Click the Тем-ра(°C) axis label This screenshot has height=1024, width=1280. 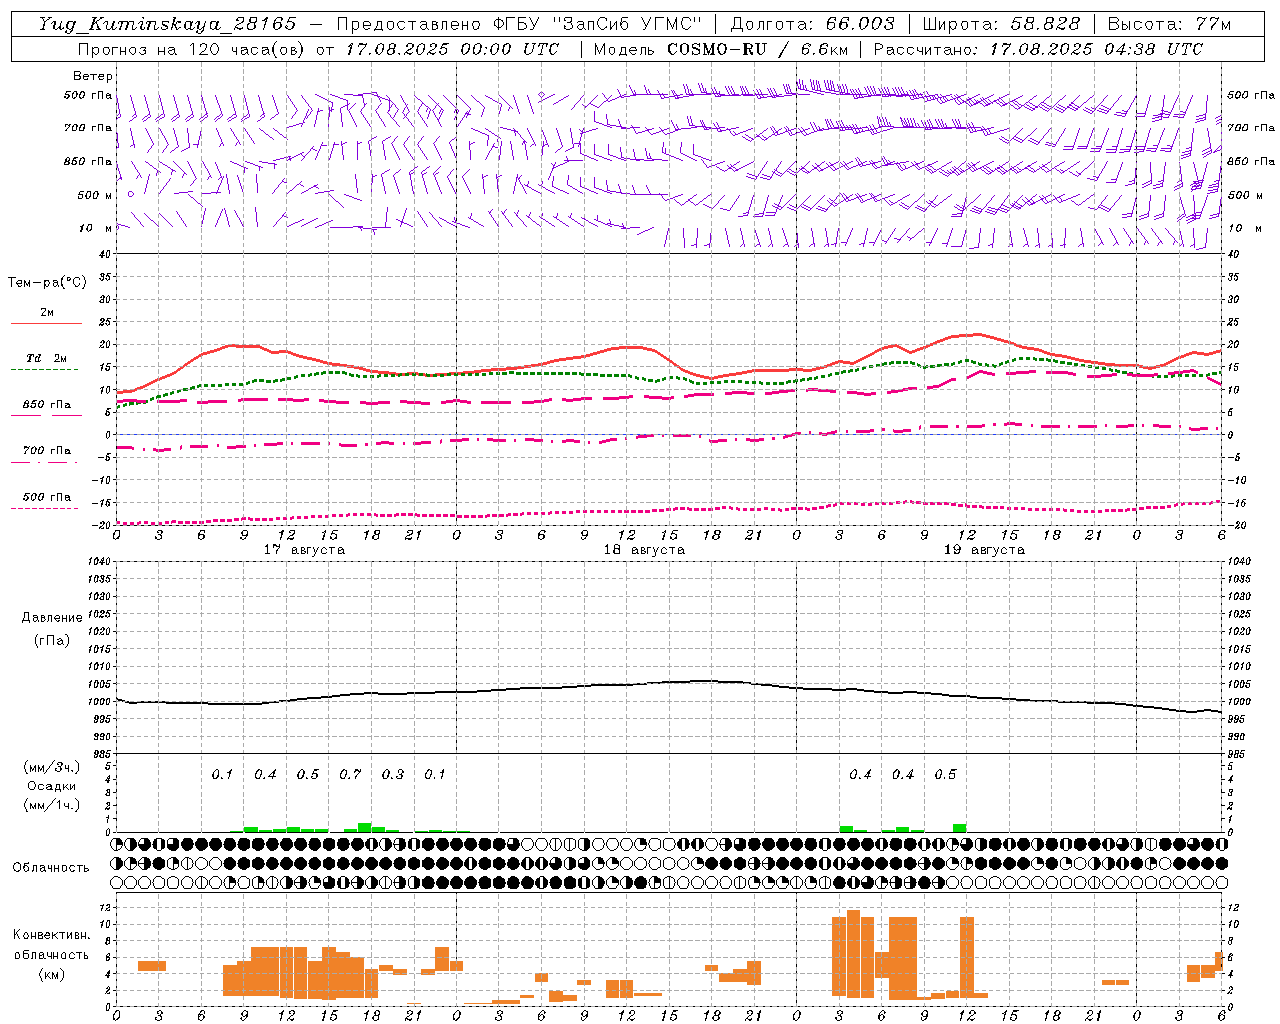click(47, 283)
